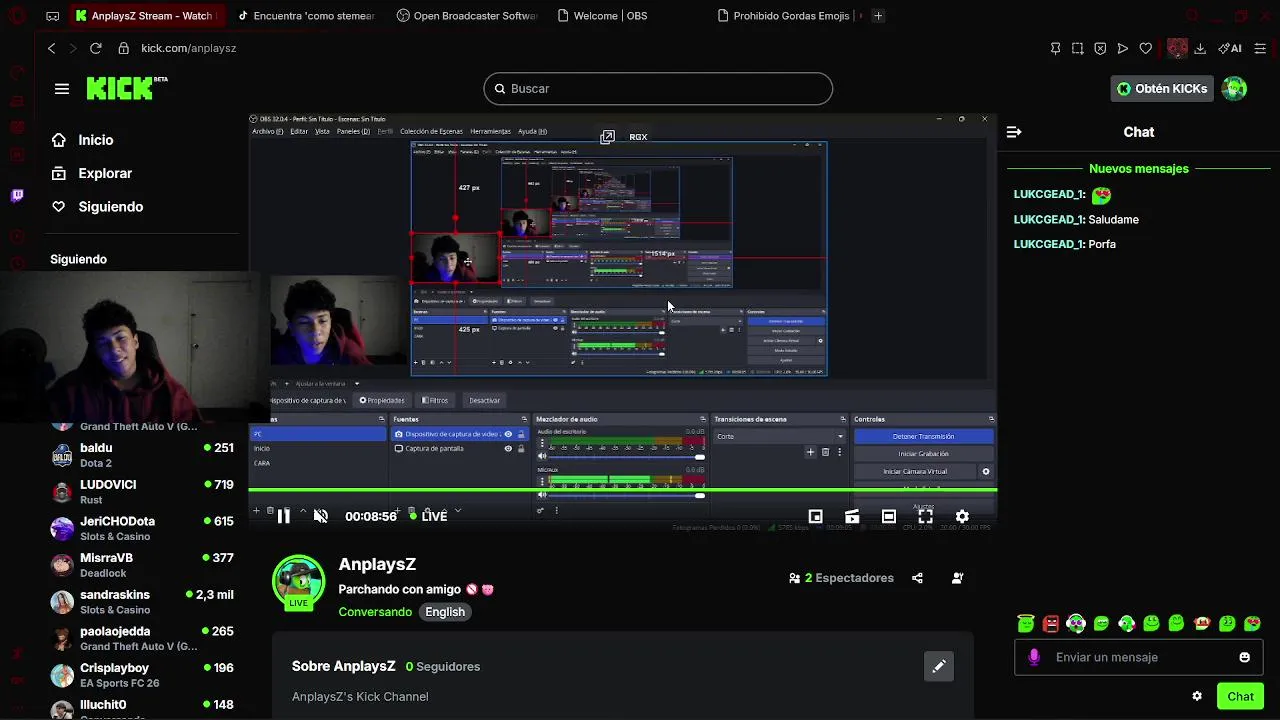Insert the heart-eyes Kick emote

click(1252, 624)
